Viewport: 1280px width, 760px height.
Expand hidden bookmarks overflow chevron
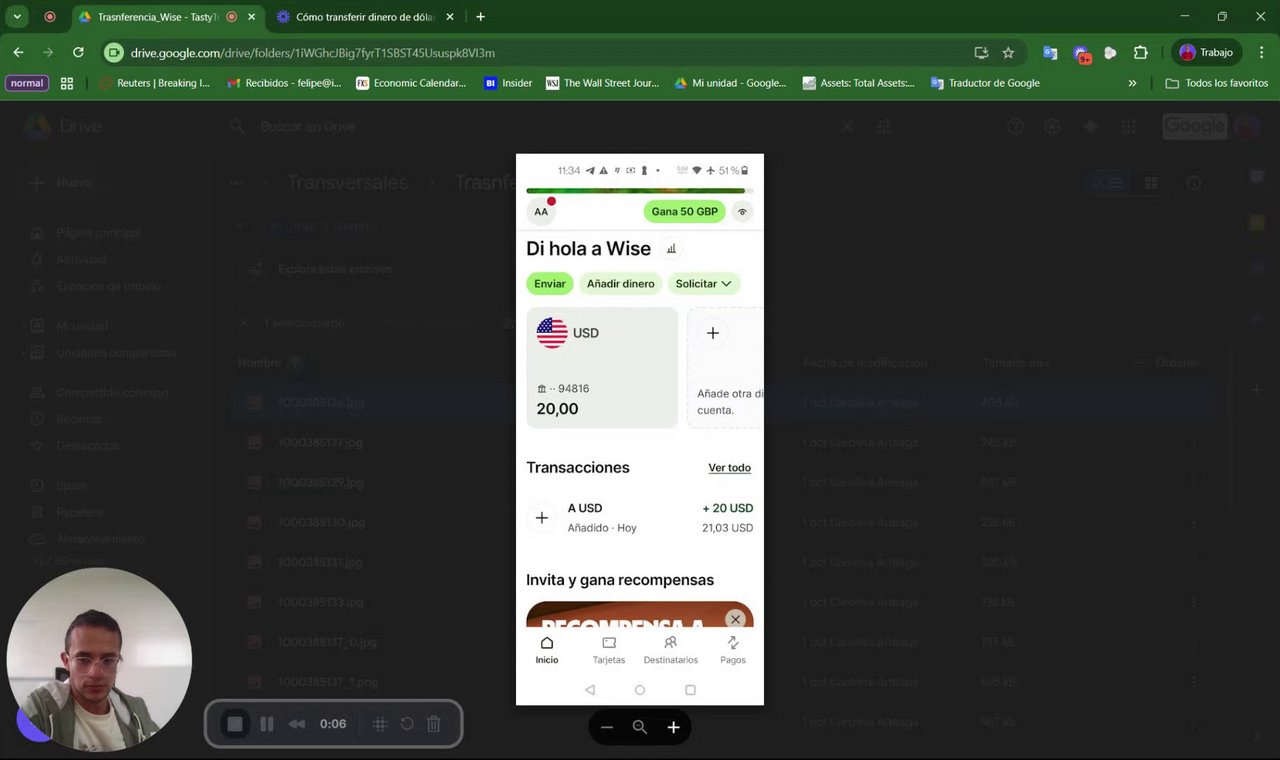1132,83
